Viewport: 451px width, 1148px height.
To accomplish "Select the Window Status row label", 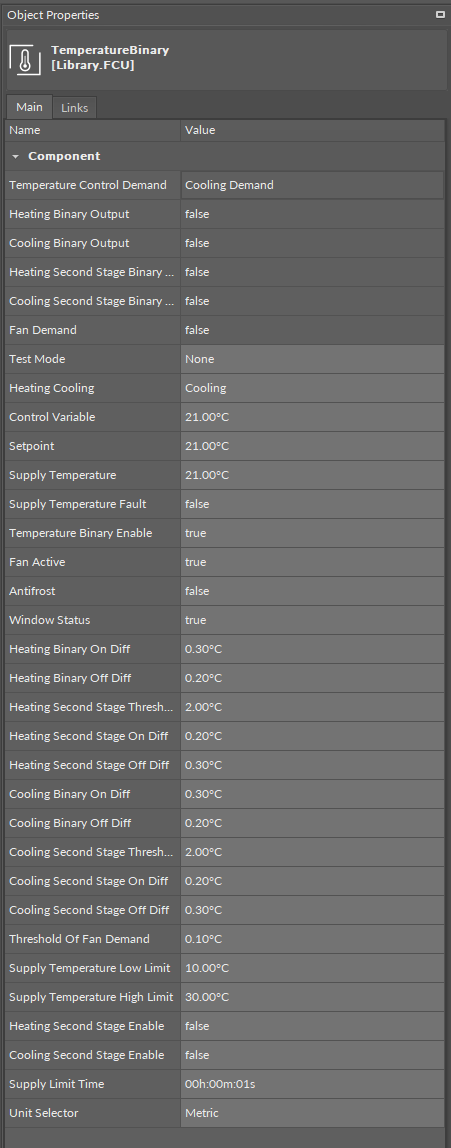I will (x=49, y=620).
